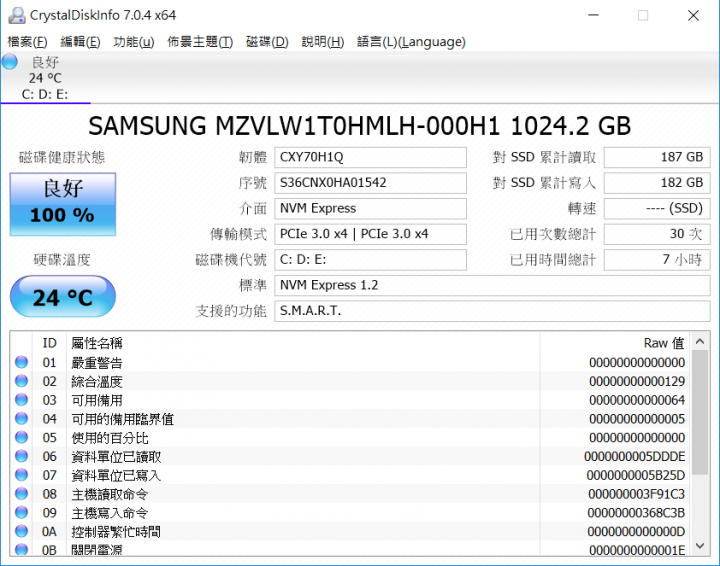Click the attribute list scrollbar thumb
Viewport: 720px width, 566px height.
[x=700, y=413]
